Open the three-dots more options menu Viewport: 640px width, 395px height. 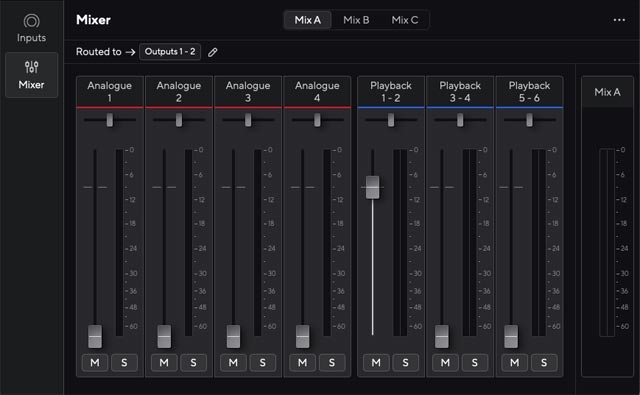619,20
